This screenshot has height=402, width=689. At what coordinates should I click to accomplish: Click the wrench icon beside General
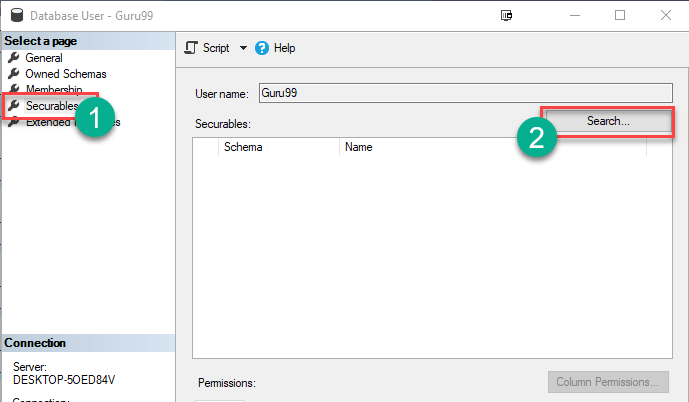(14, 58)
